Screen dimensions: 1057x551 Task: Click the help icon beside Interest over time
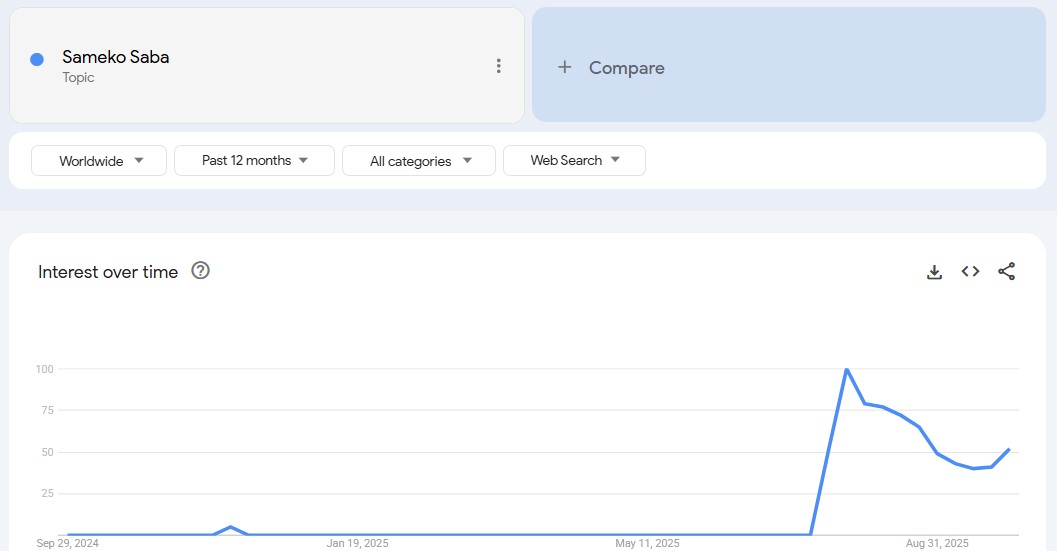point(200,271)
